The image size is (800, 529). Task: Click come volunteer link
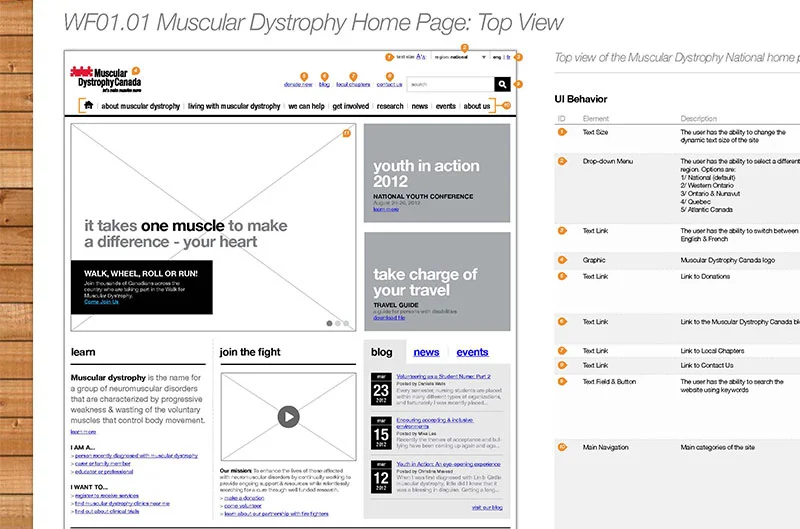point(243,506)
